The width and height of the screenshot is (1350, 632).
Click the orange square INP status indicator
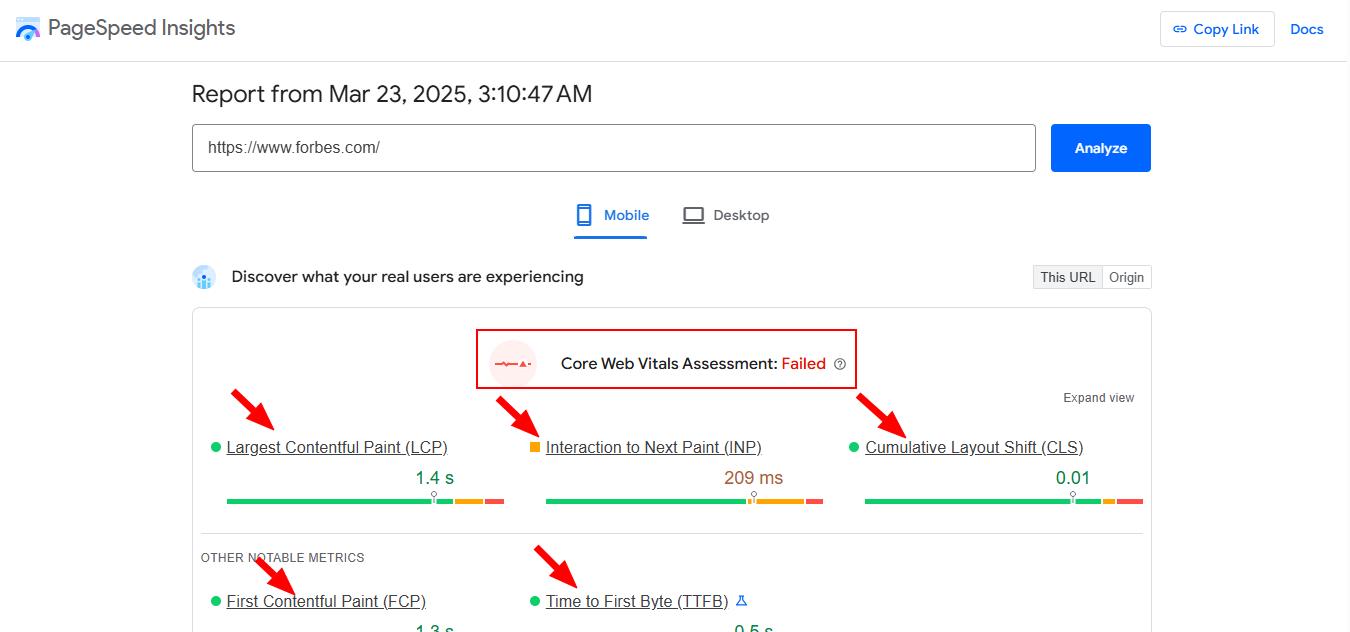[x=535, y=447]
